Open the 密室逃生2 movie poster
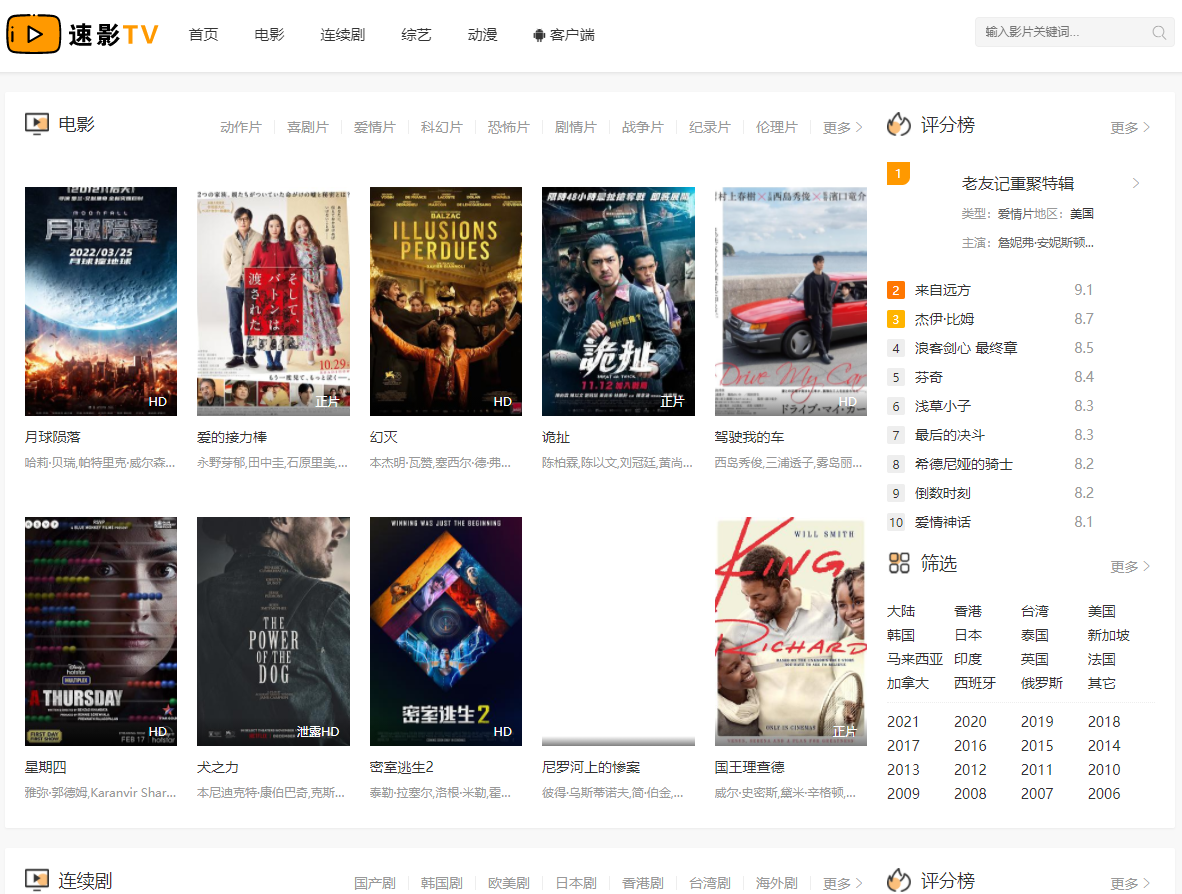 click(446, 632)
